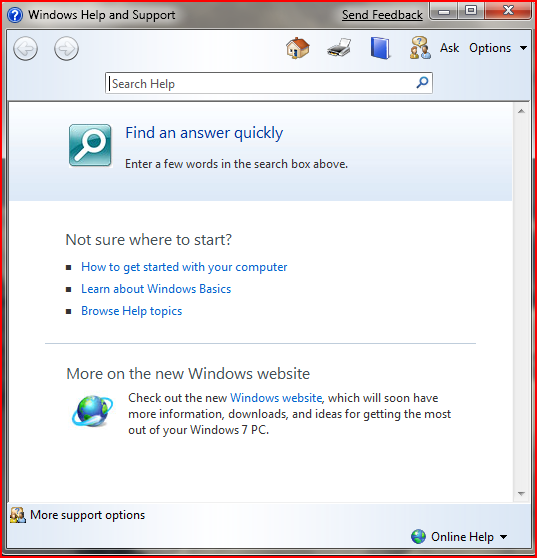
Task: Click 'Enter a few words in the search box above.'
Action: click(236, 164)
